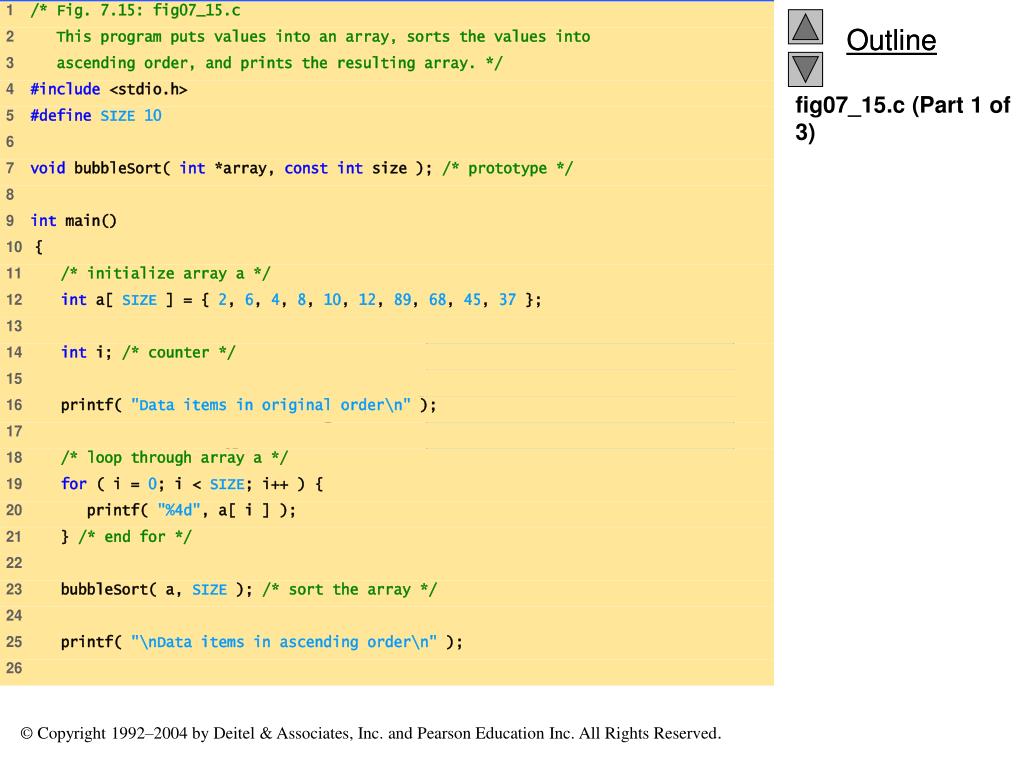Click the up arrow navigation icon
Image resolution: width=1024 pixels, height=768 pixels.
[x=805, y=27]
